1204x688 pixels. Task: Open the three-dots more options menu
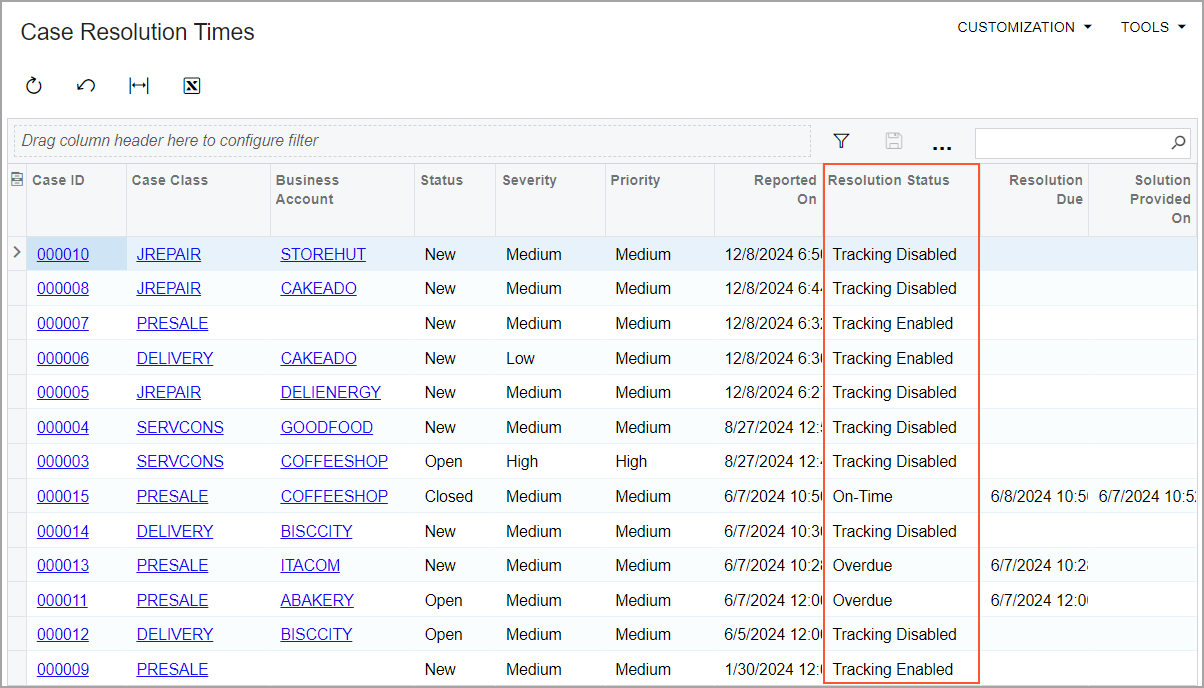click(x=942, y=143)
